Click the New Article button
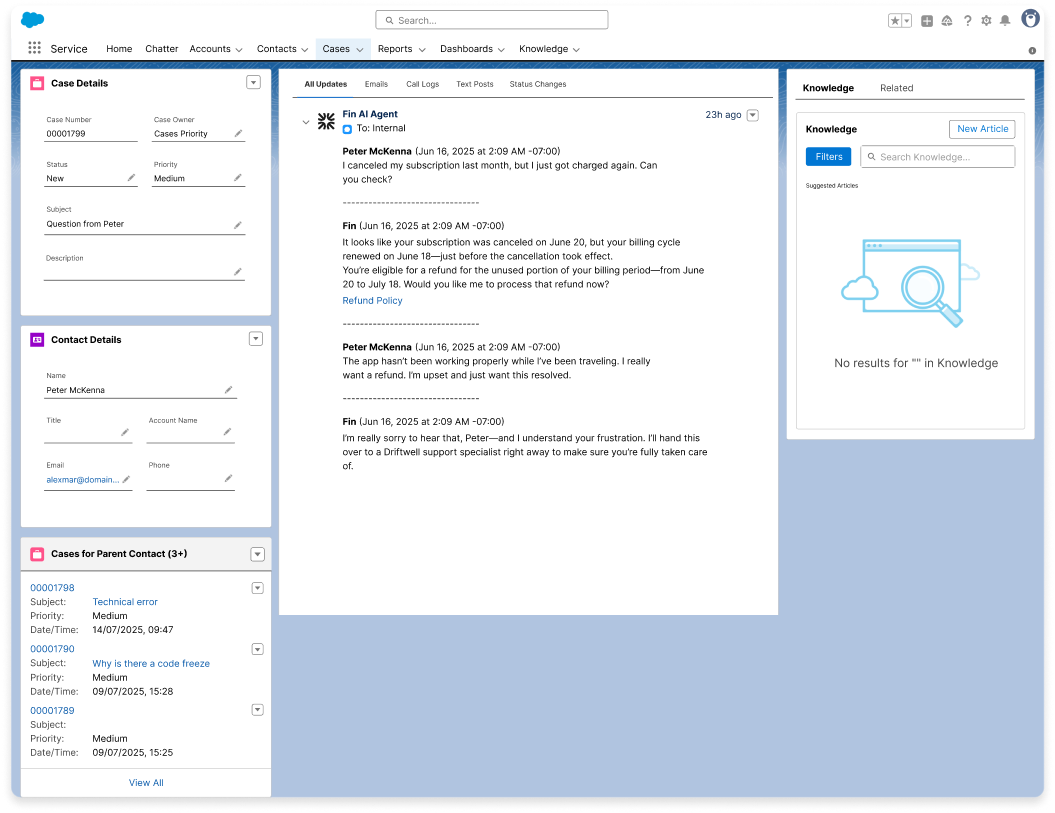Screen dimensions: 1055x813 (x=981, y=129)
